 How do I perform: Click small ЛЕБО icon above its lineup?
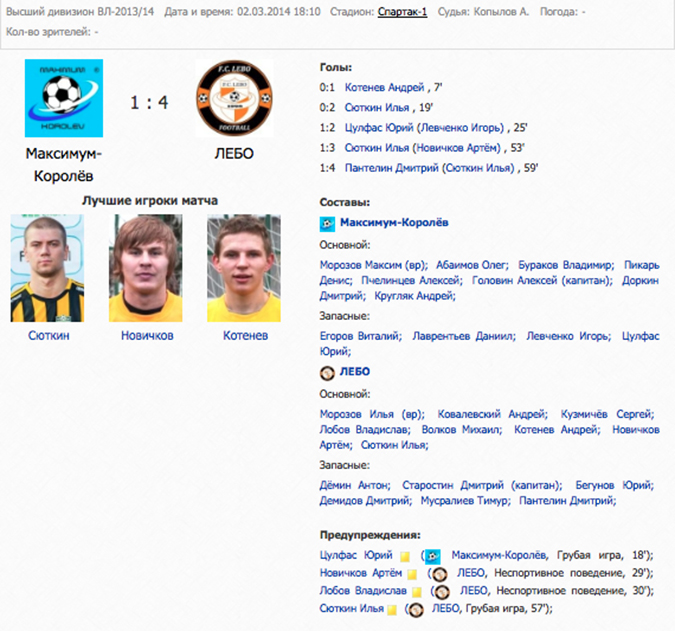pyautogui.click(x=327, y=373)
